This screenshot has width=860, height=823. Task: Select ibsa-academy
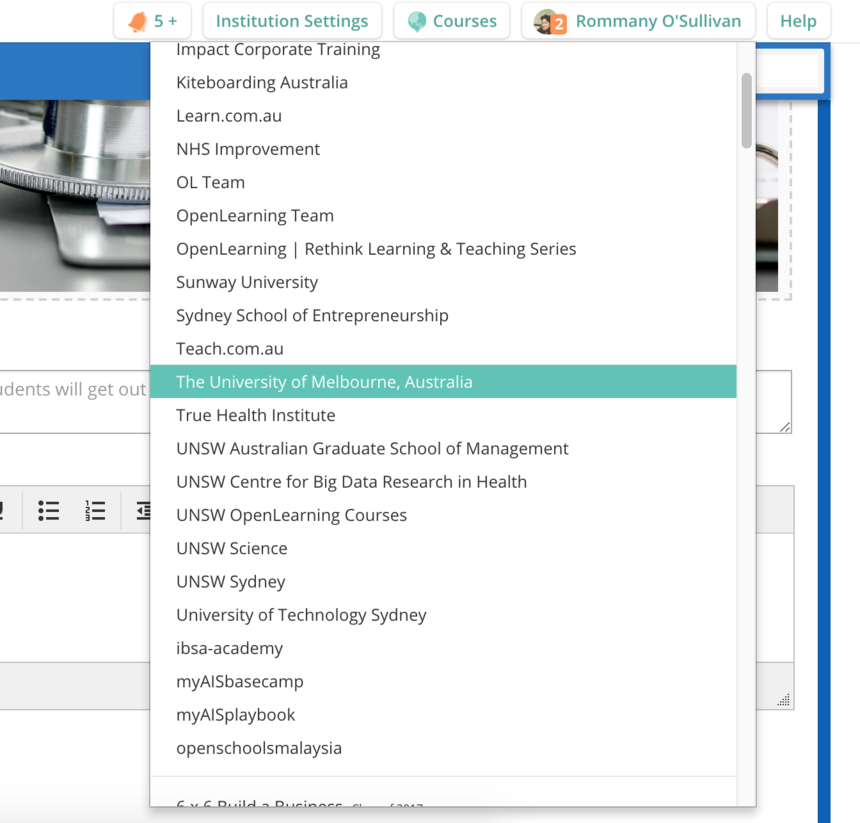(443, 648)
